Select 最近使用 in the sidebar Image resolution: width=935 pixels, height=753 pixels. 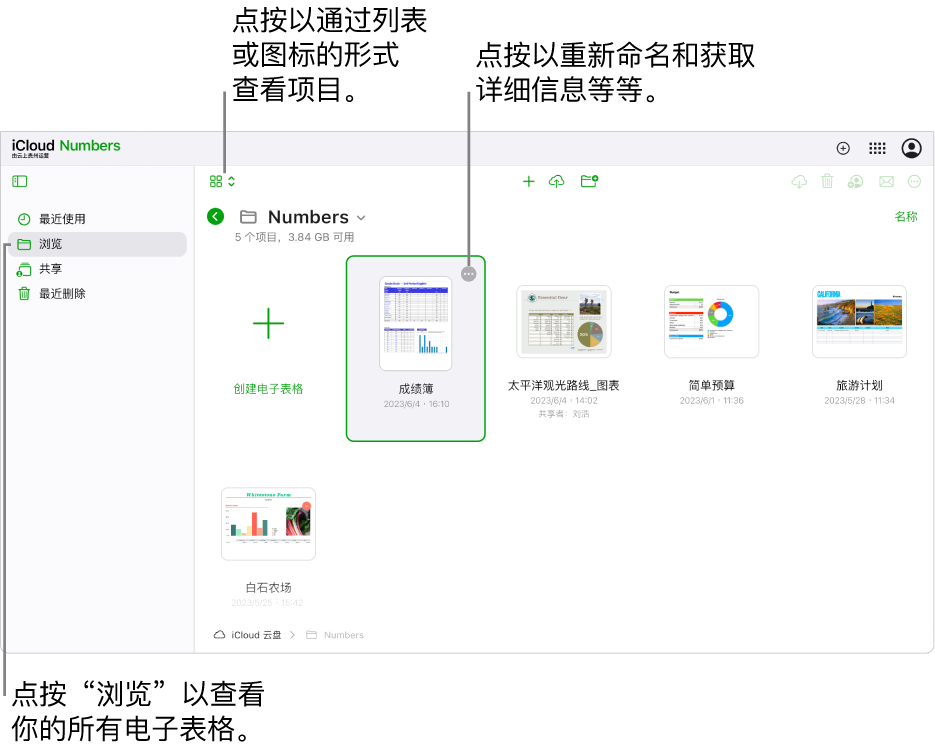coord(65,219)
